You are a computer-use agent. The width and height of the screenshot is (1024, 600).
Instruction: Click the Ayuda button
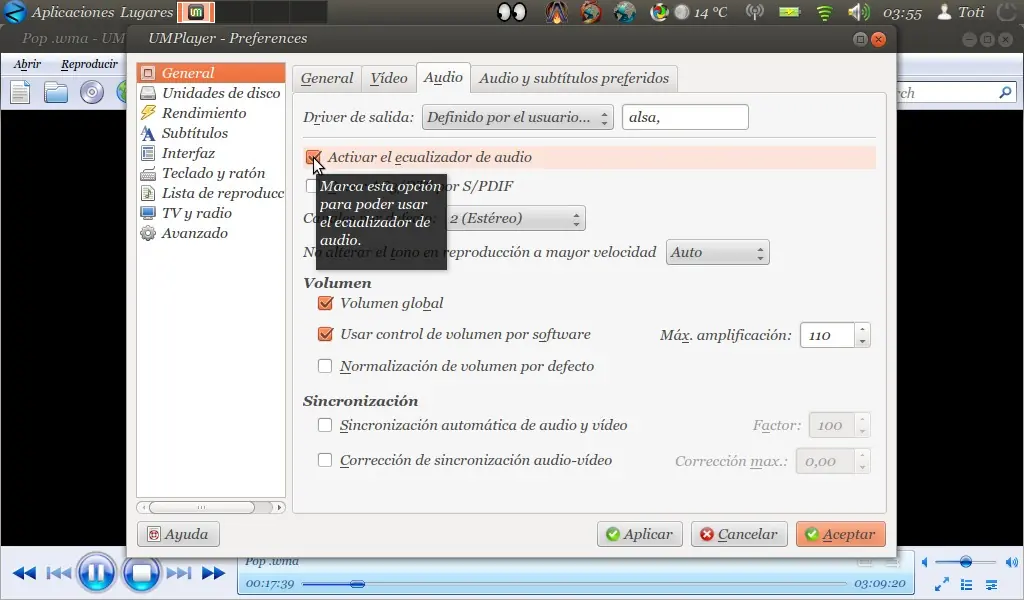coord(178,534)
